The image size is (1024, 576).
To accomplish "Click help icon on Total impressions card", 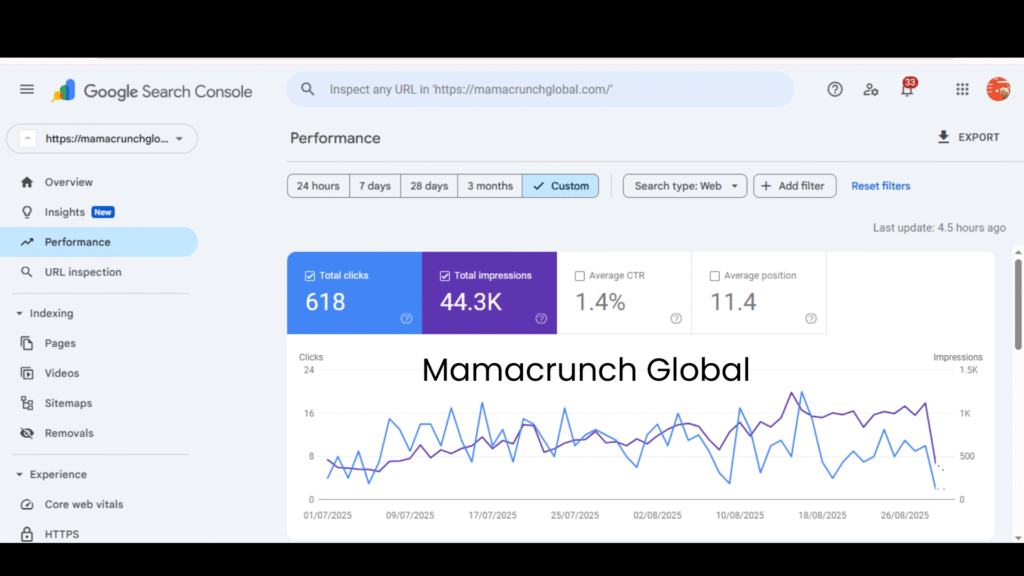I will coord(541,319).
